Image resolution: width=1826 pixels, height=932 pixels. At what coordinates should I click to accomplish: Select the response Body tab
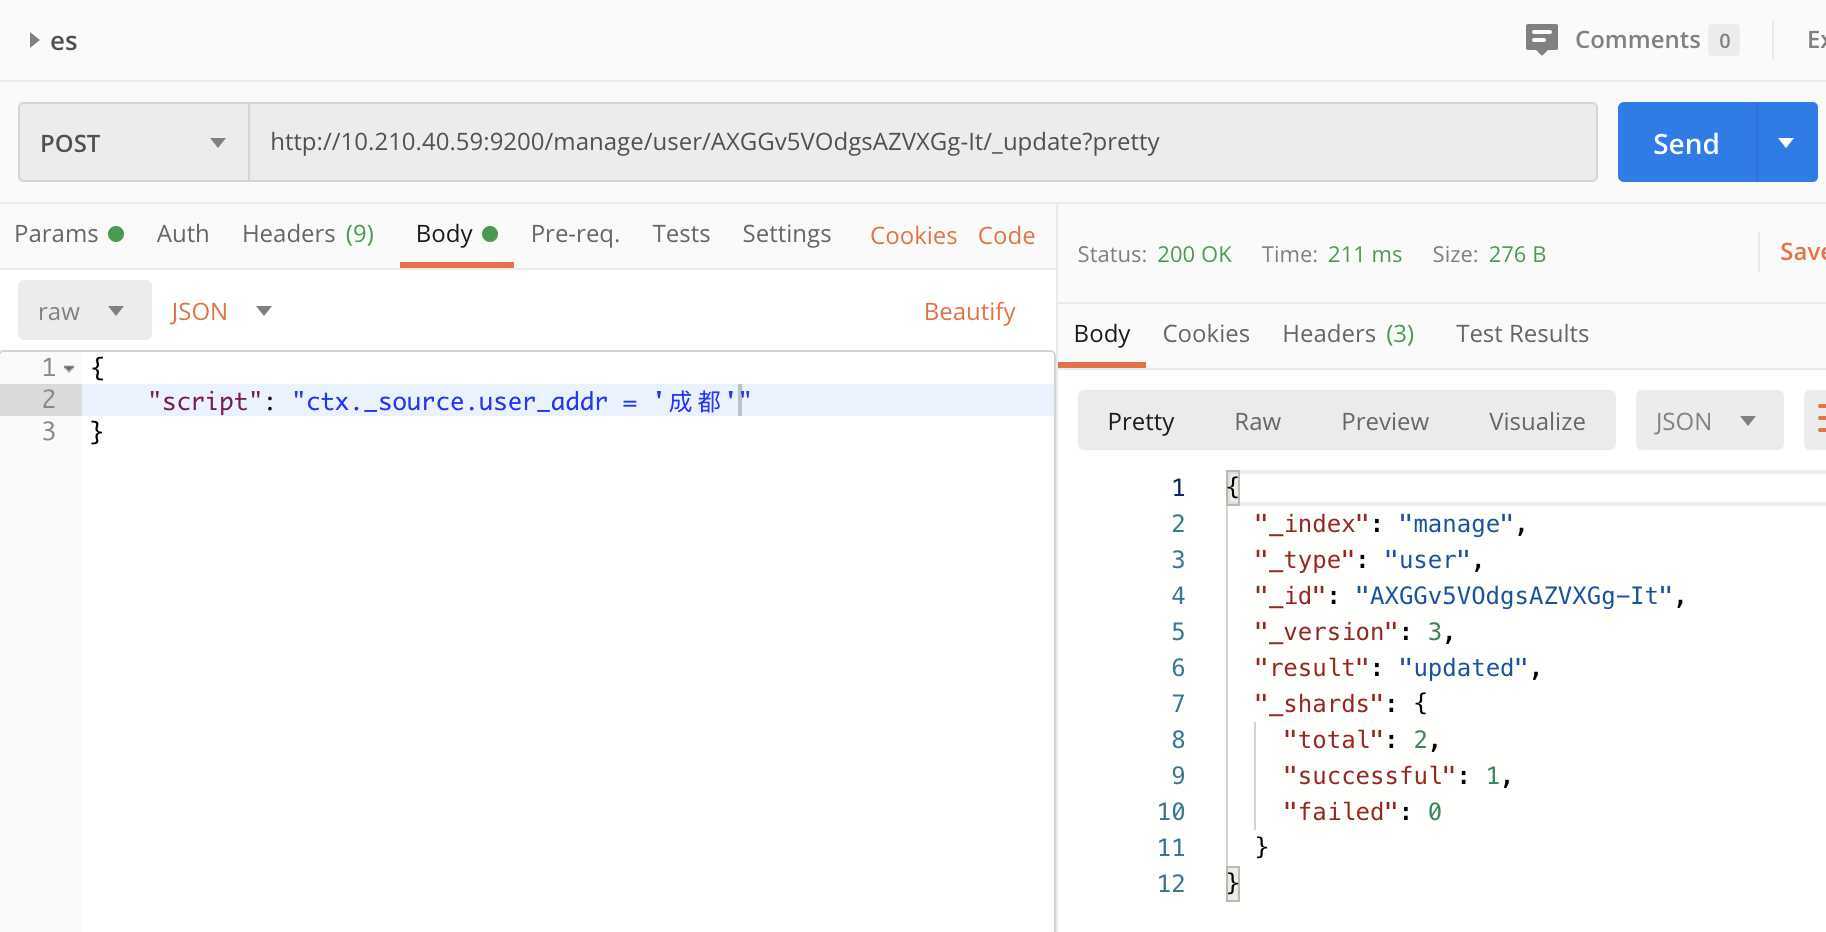pyautogui.click(x=1101, y=334)
